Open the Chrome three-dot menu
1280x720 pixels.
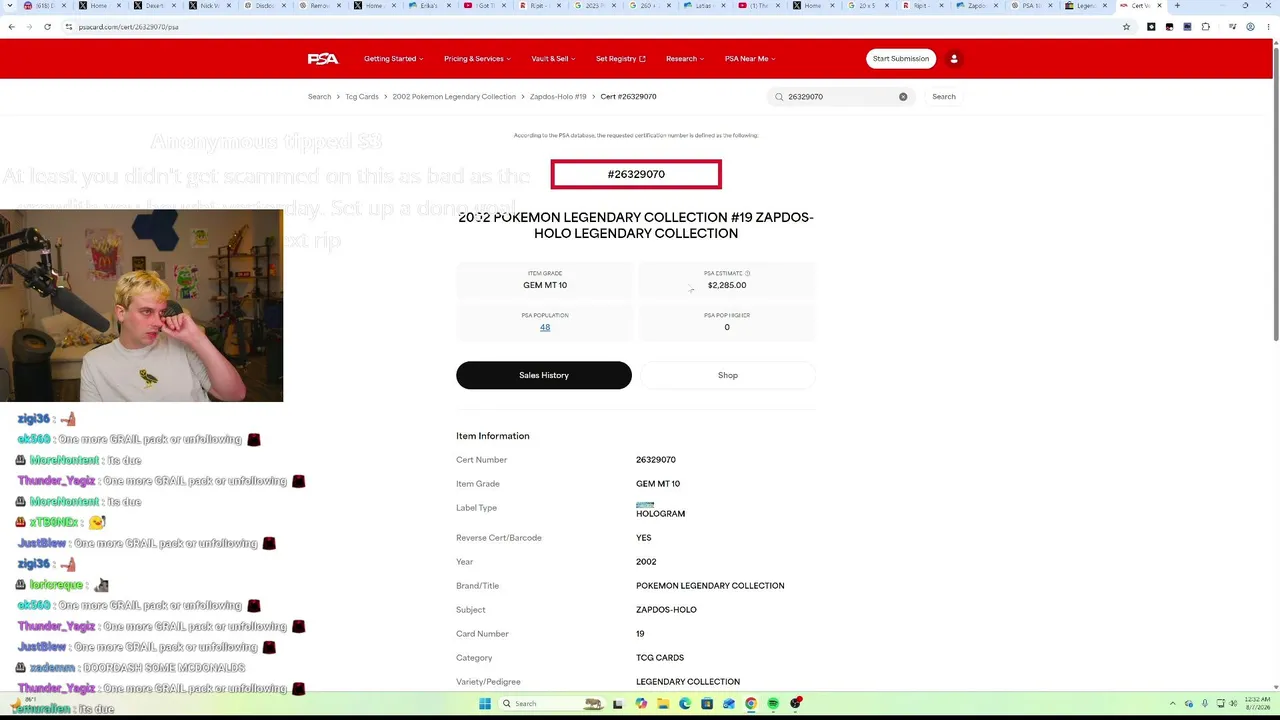(x=1268, y=27)
